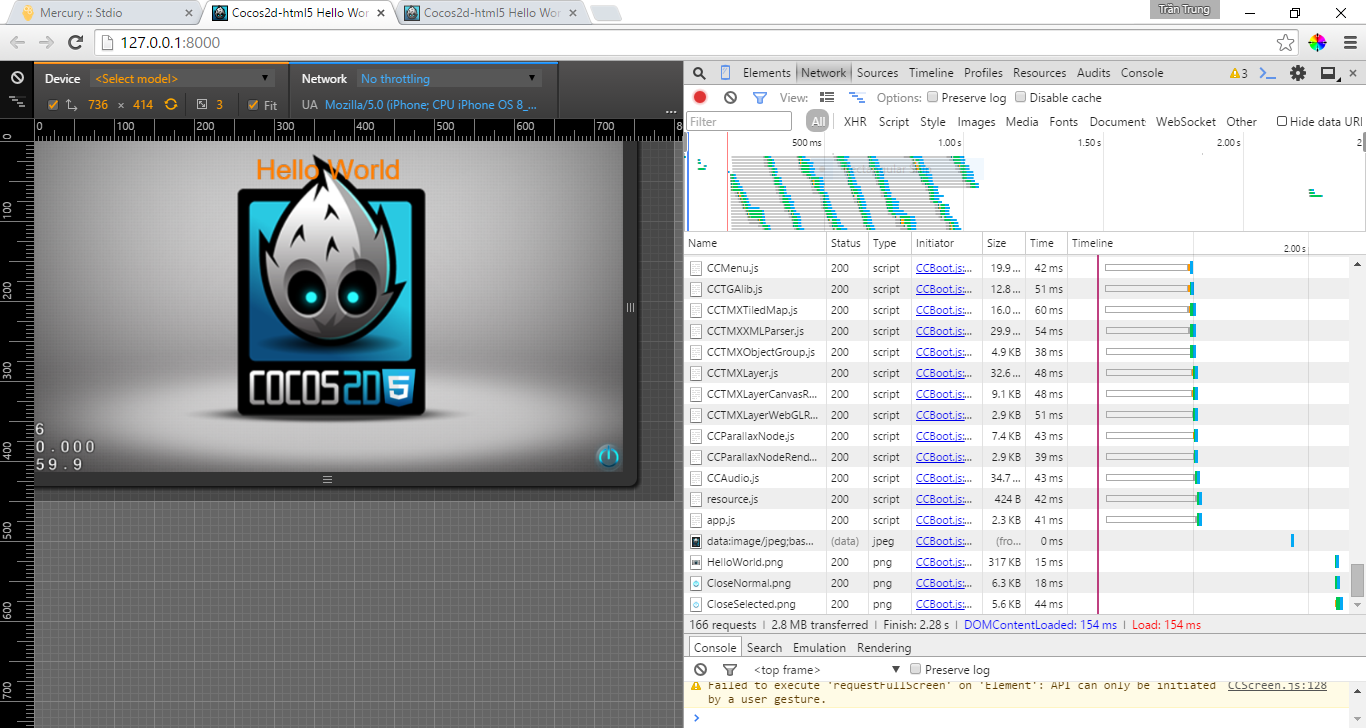Screen dimensions: 1366x728
Task: Reset device emulation overrides ban icon
Action: (17, 78)
